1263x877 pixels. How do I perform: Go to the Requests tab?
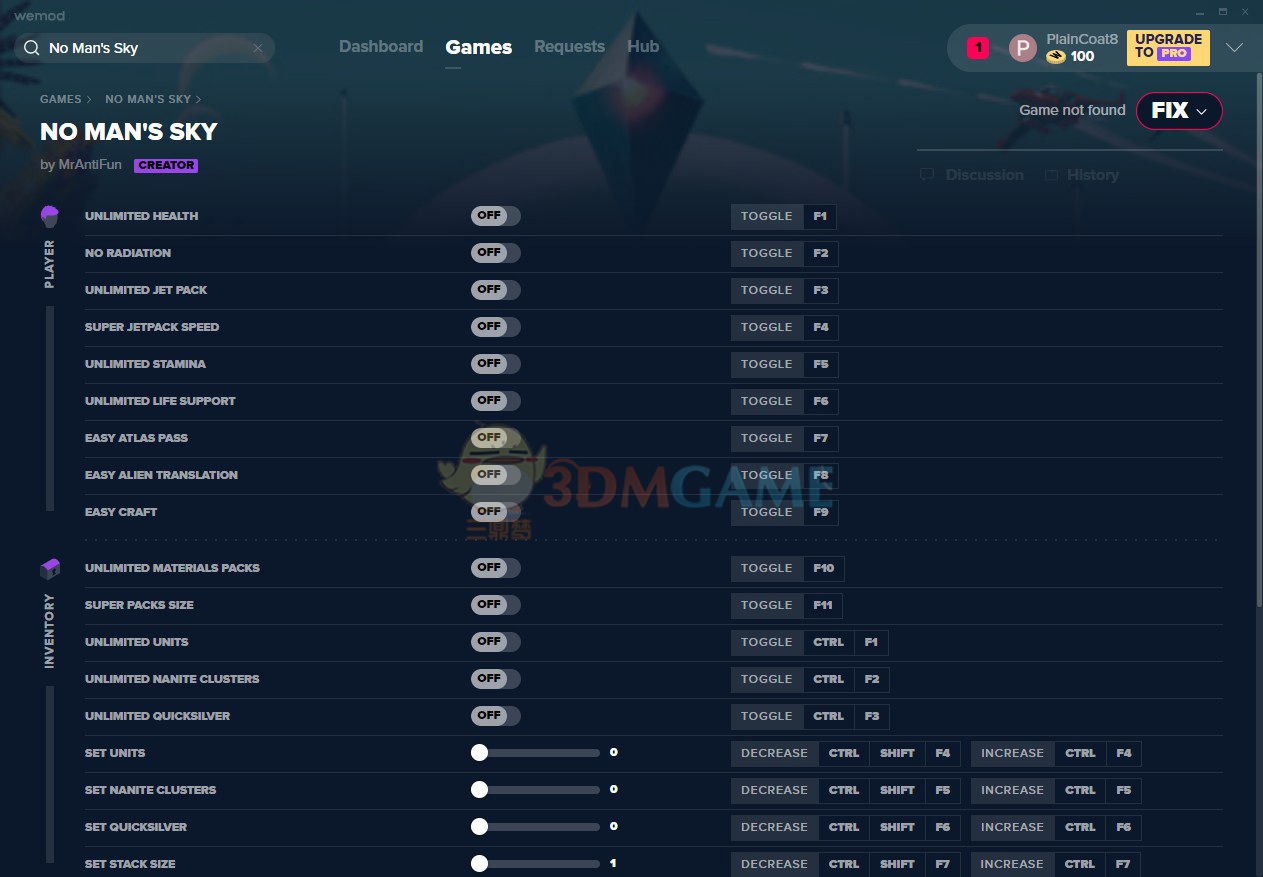coord(569,47)
